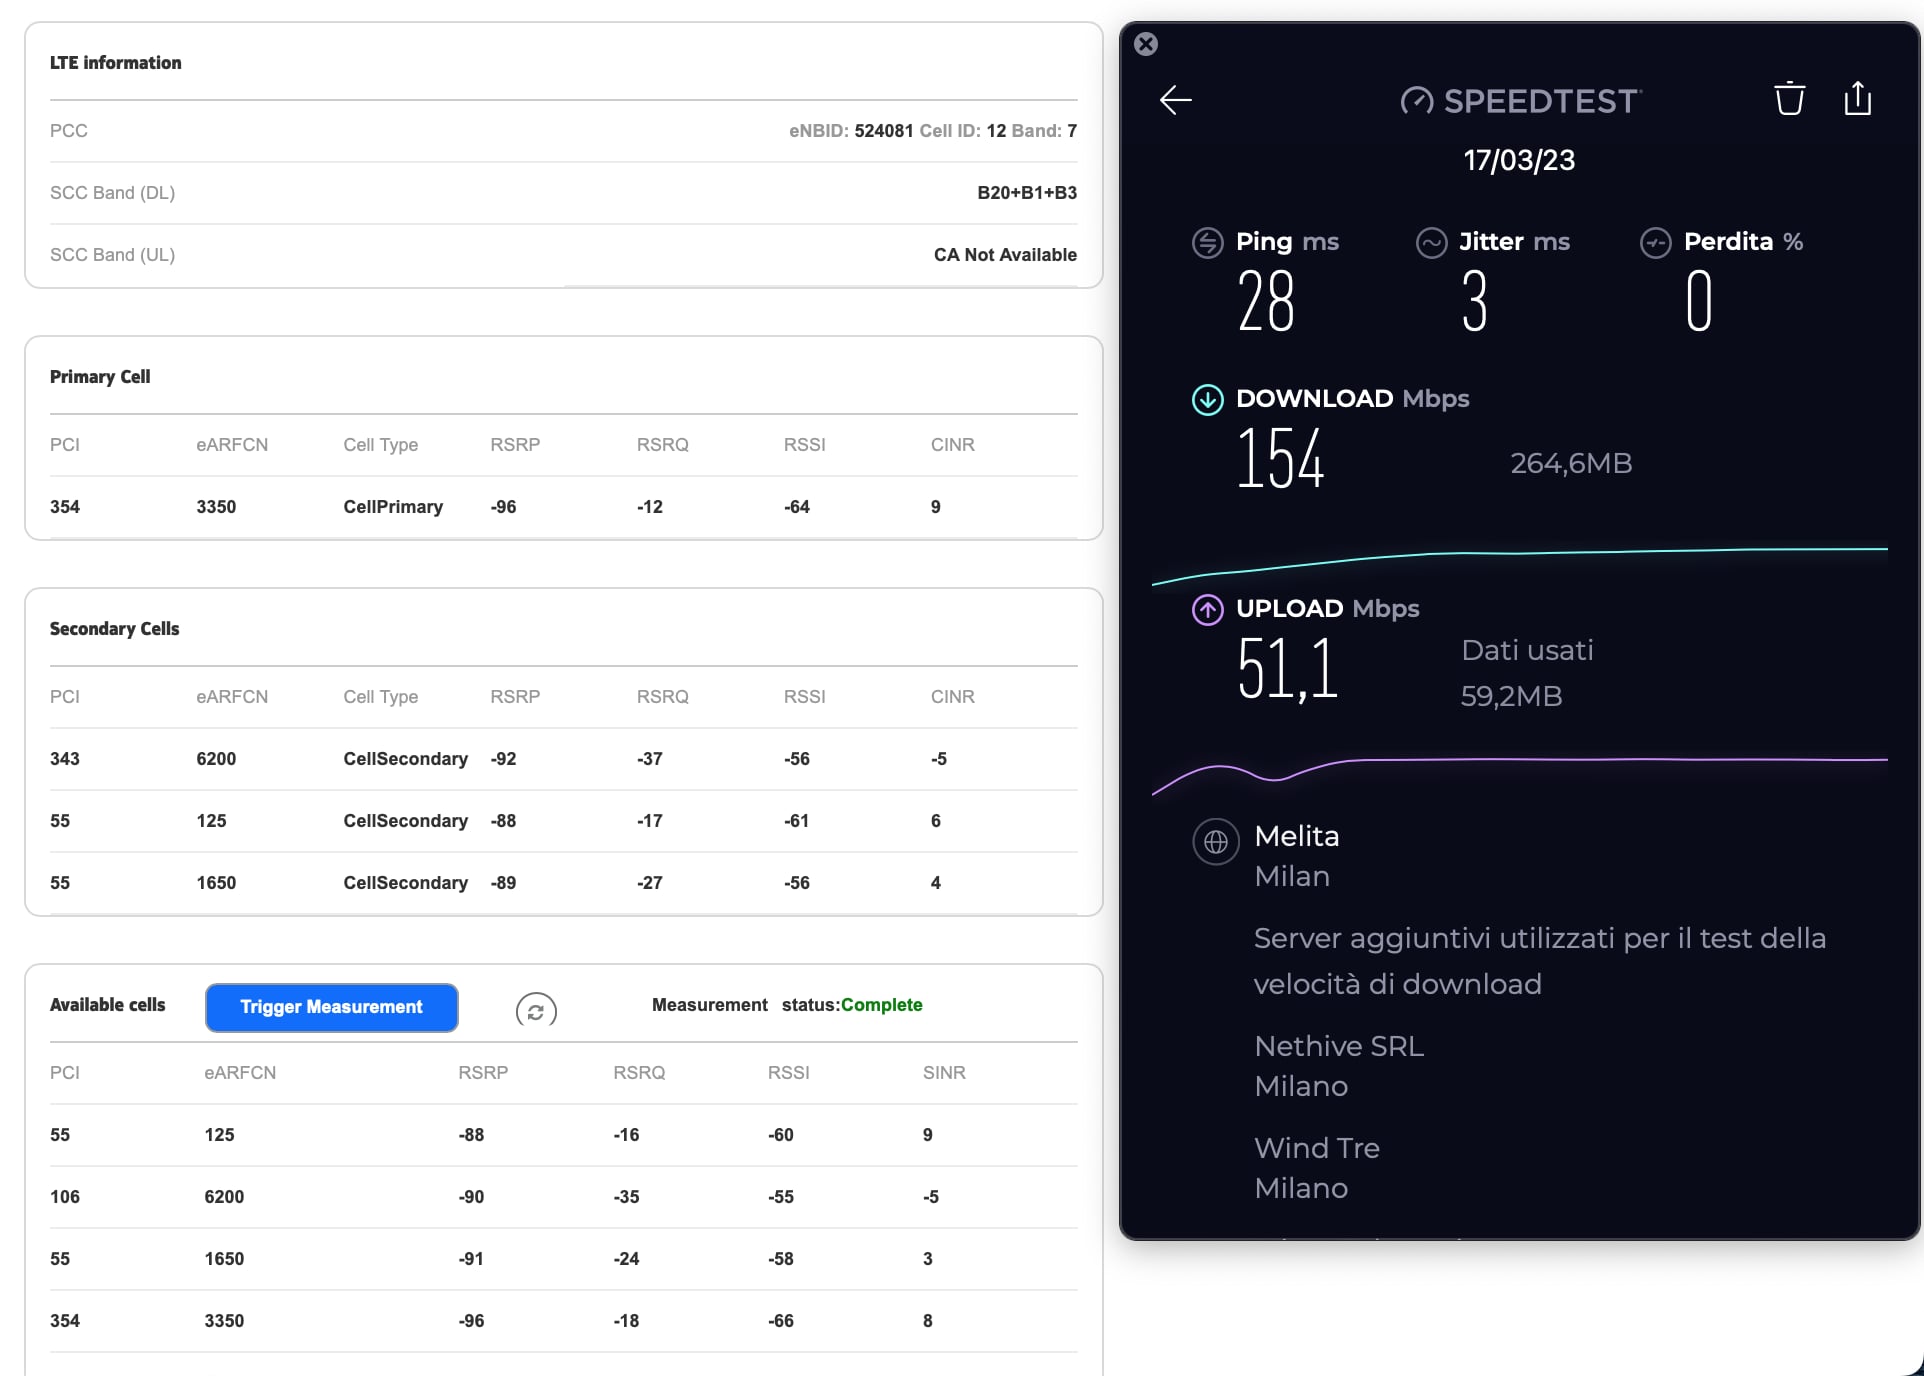Click the SCC Band (UL) label
Screen dimensions: 1924x1376
[112, 255]
